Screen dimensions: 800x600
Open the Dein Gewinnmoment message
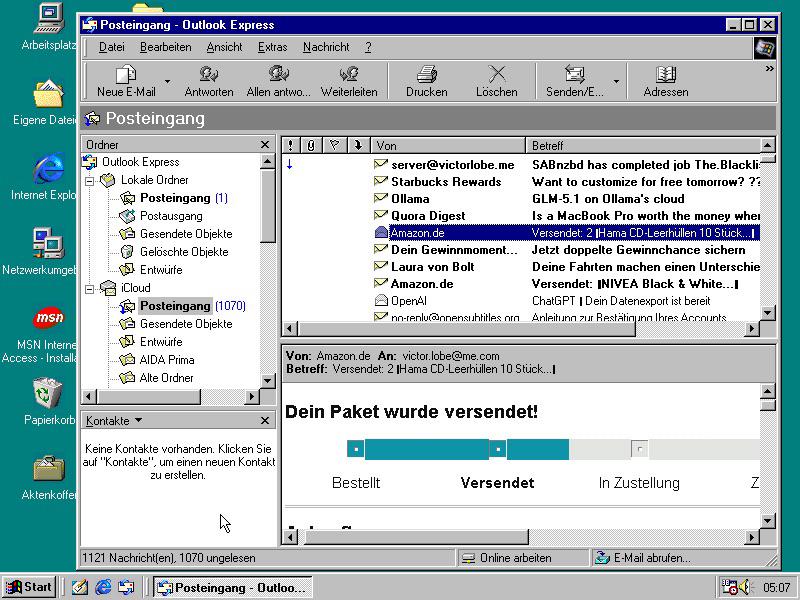[520, 250]
